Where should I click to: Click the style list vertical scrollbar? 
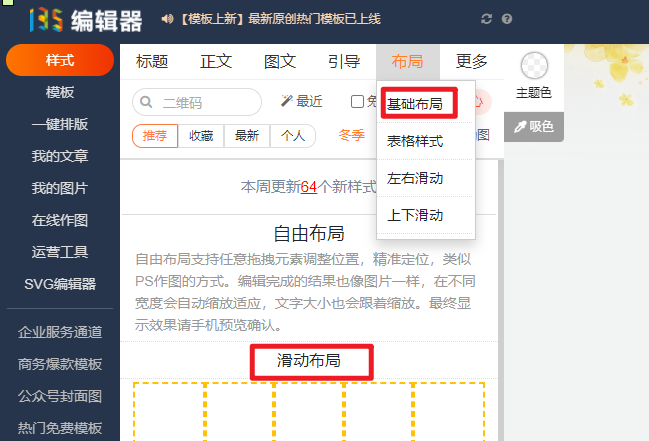point(501,300)
